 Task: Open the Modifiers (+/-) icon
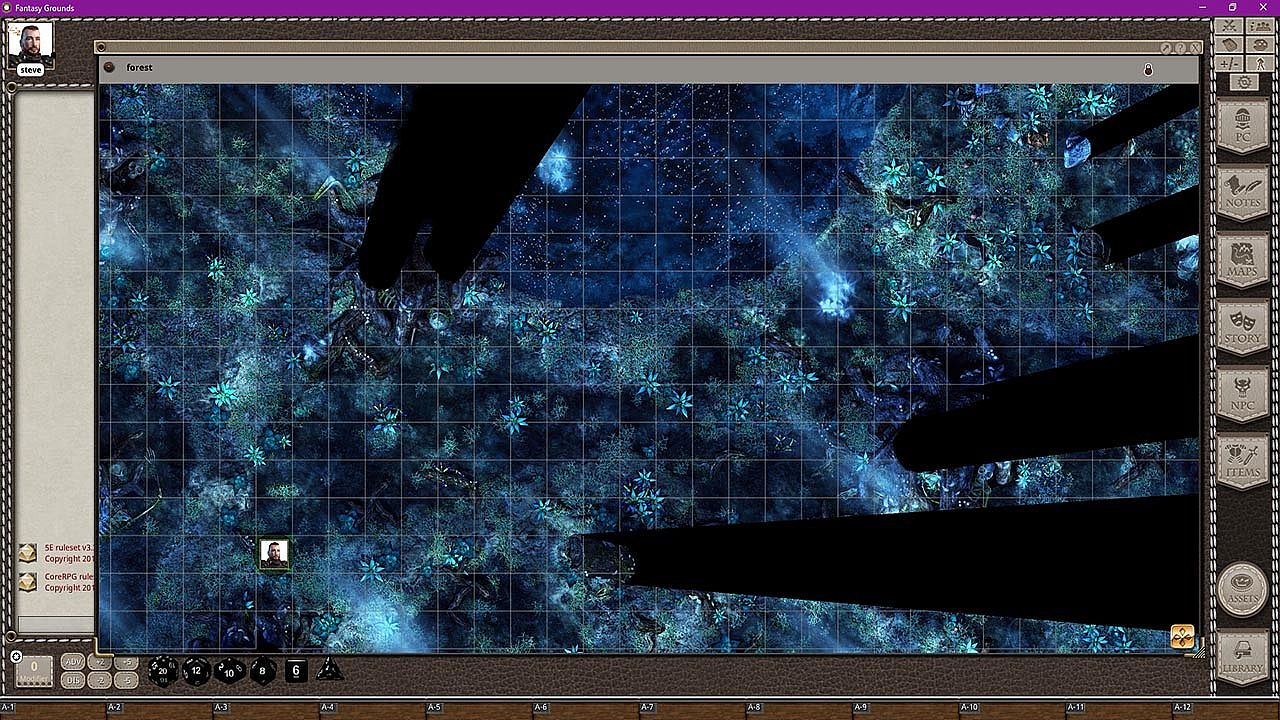coord(1229,63)
